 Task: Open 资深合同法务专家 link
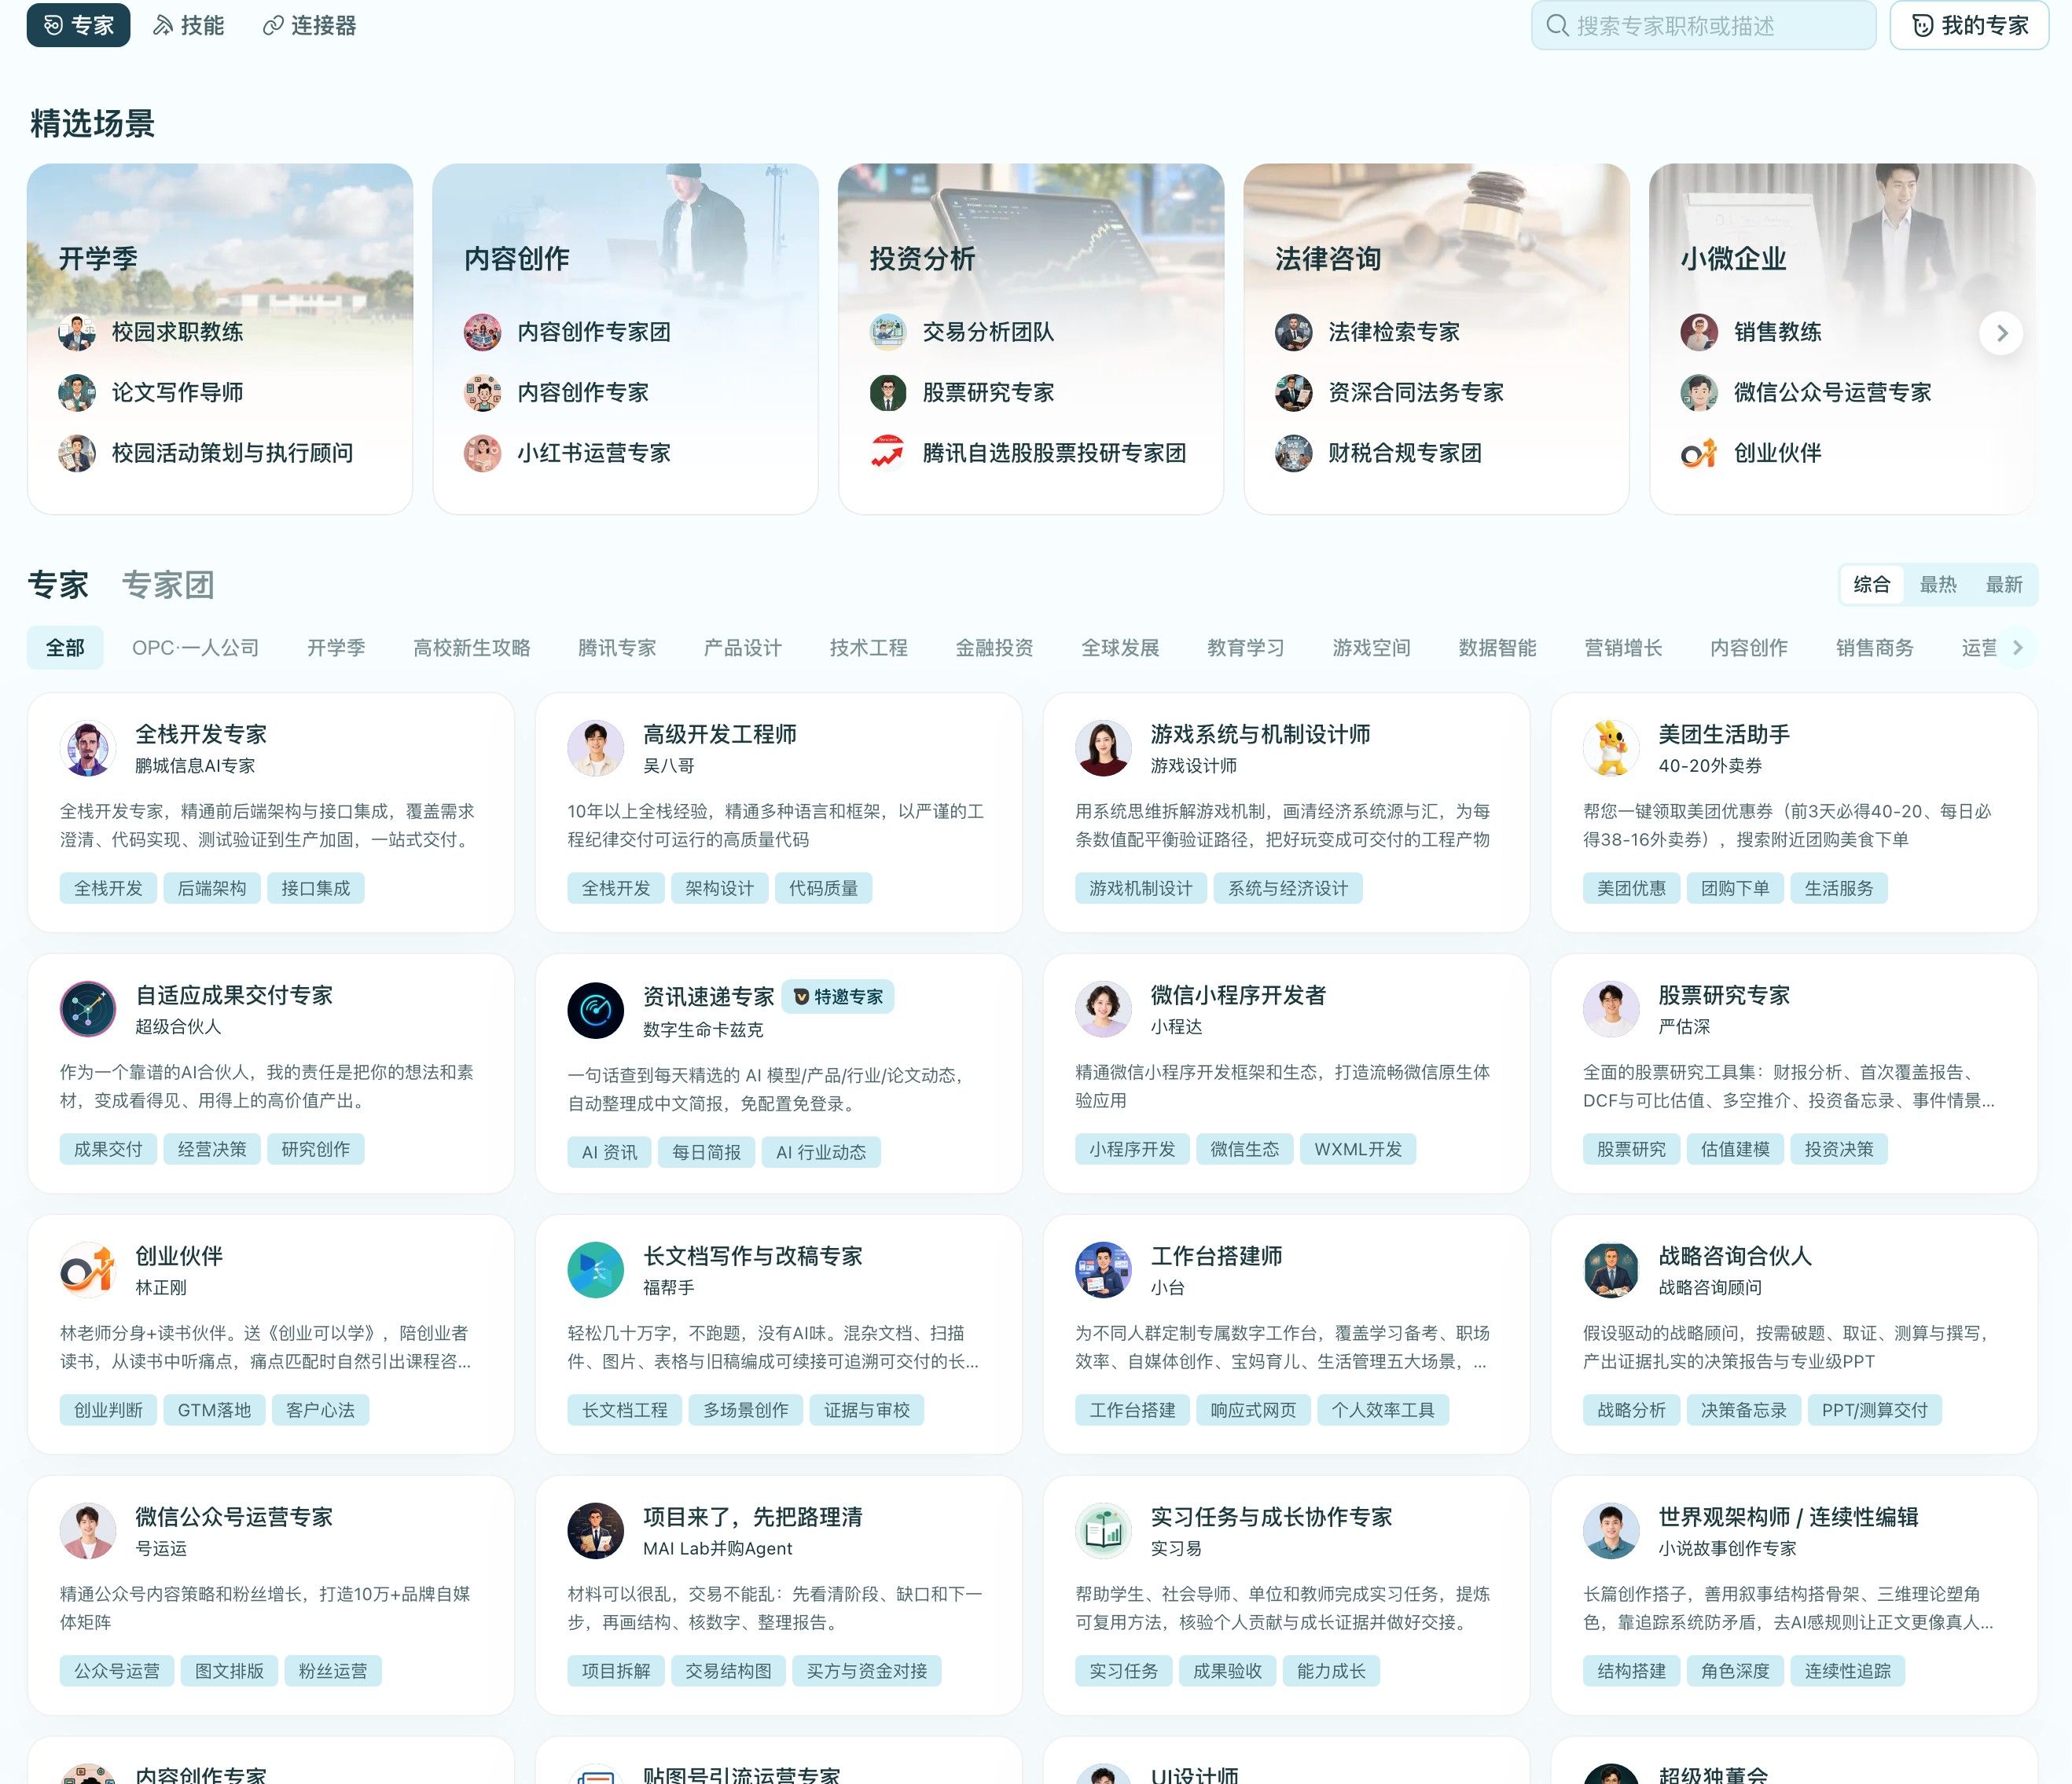point(1416,393)
